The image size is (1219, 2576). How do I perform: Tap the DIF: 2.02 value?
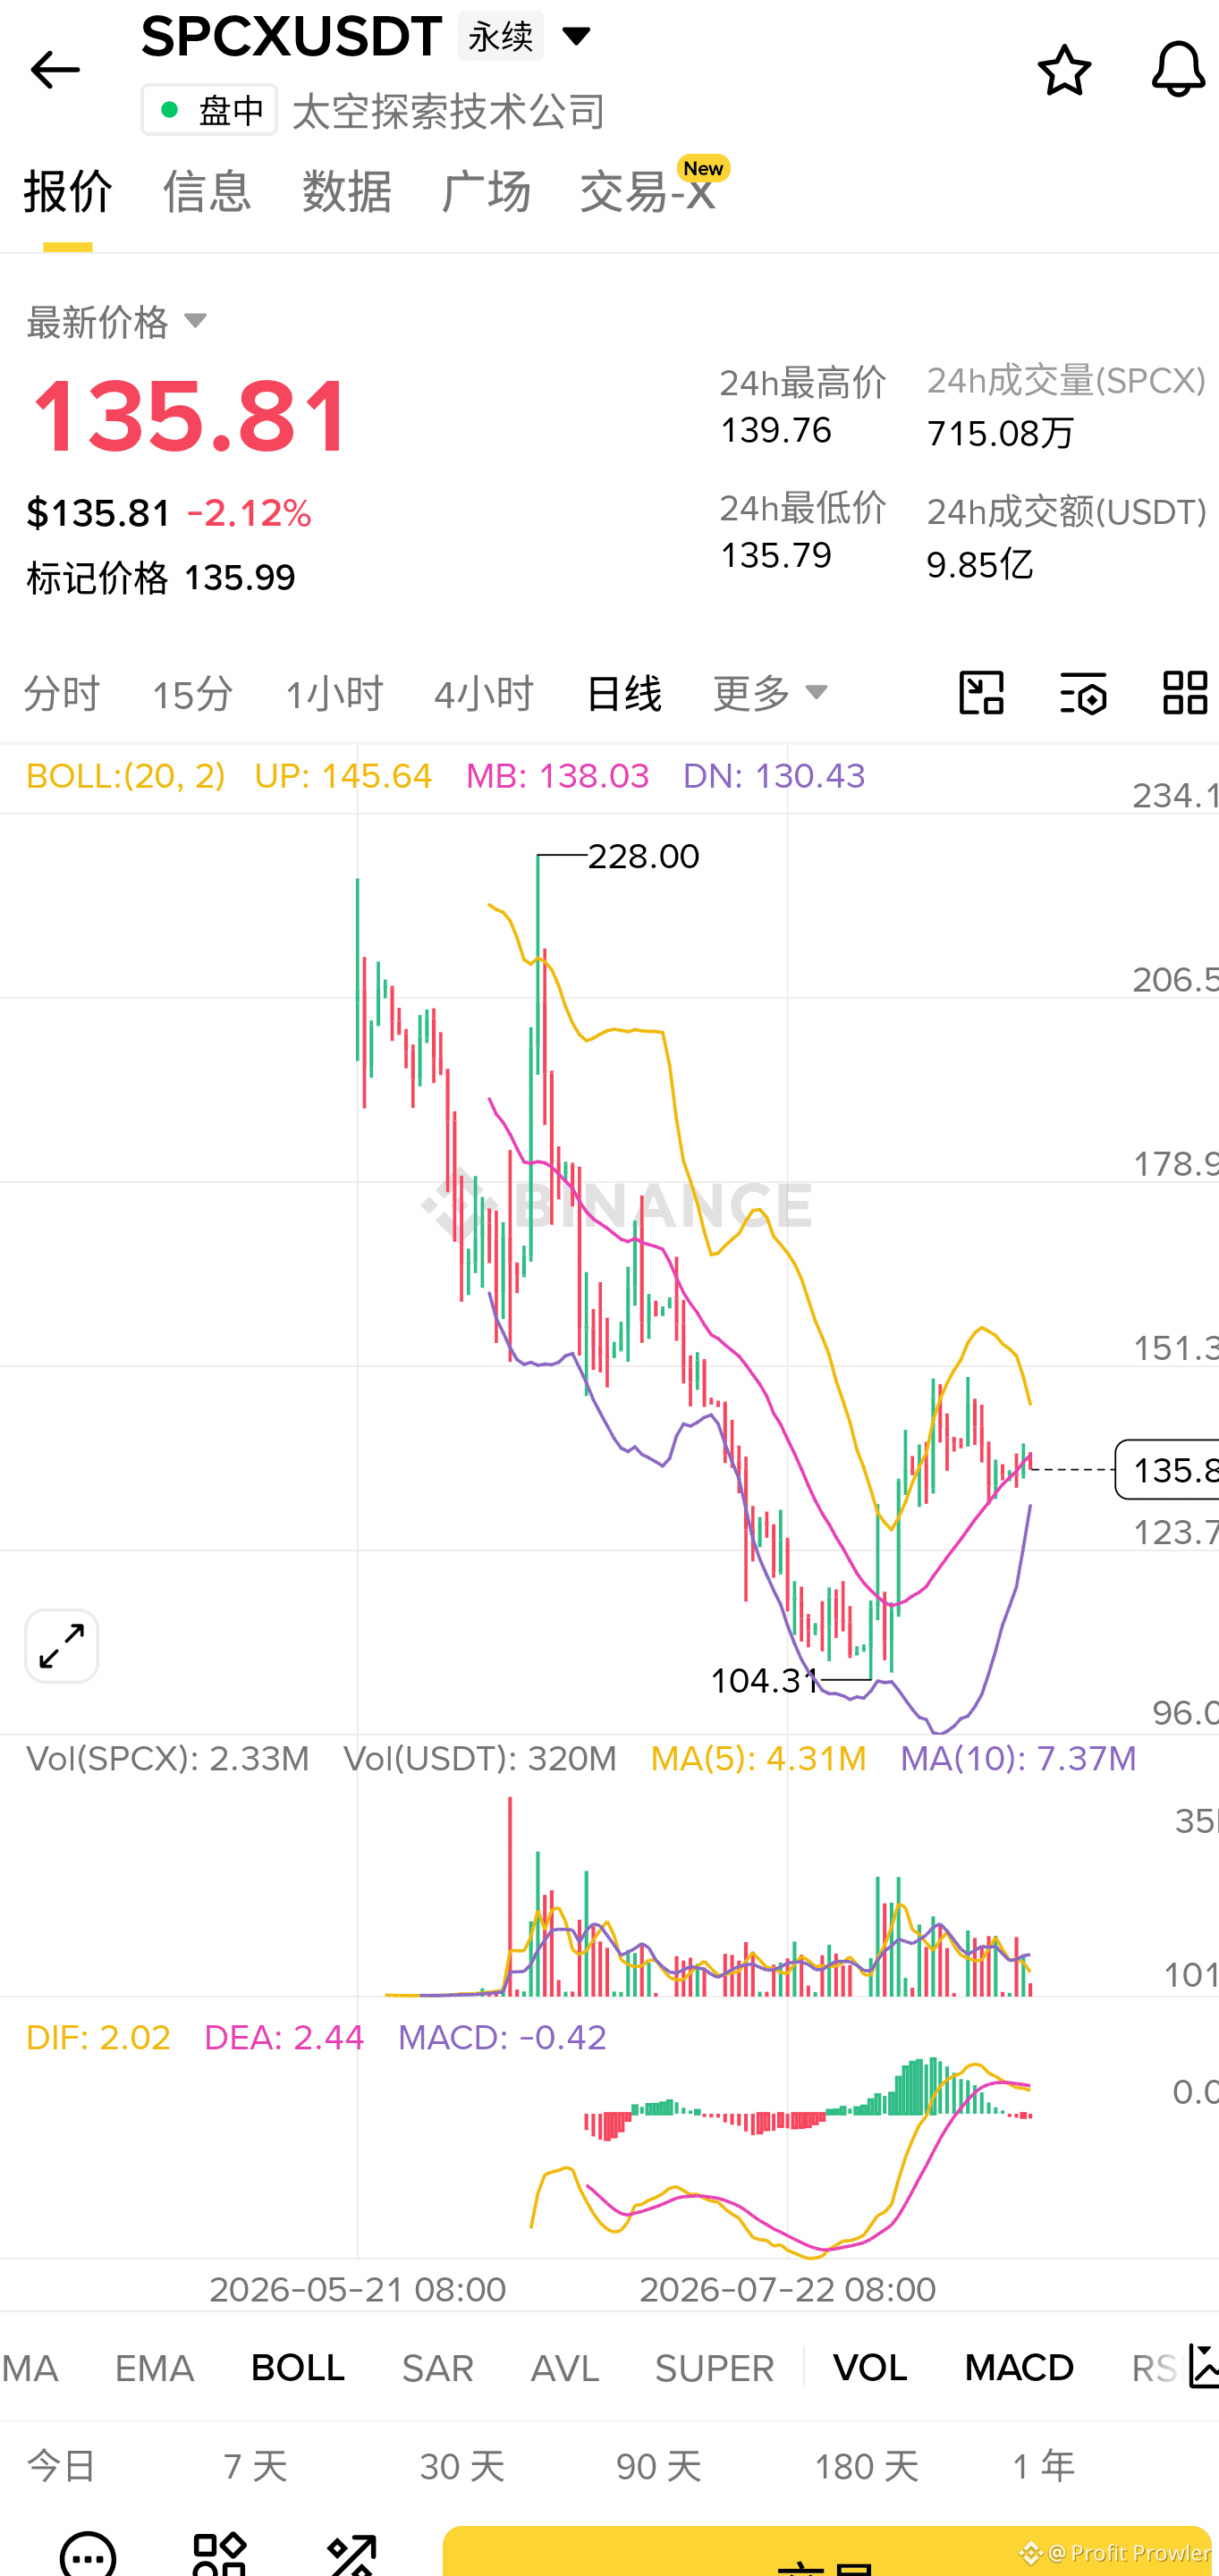coord(98,2038)
